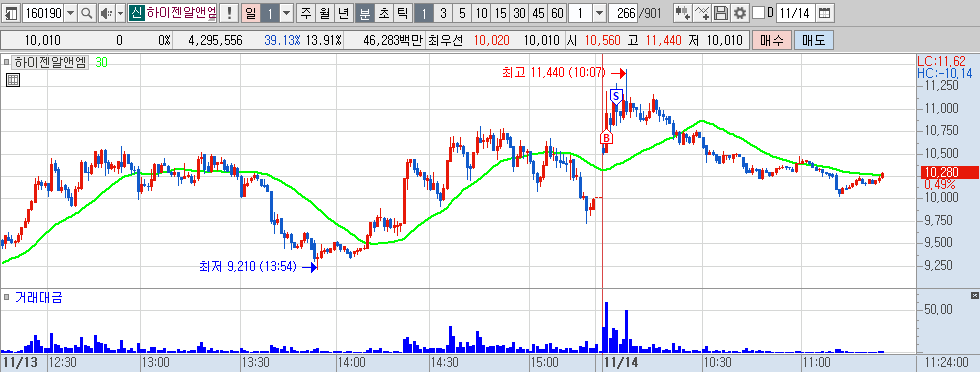Click the add line indicator icon
Screen dimensions: 980x372
pos(702,13)
